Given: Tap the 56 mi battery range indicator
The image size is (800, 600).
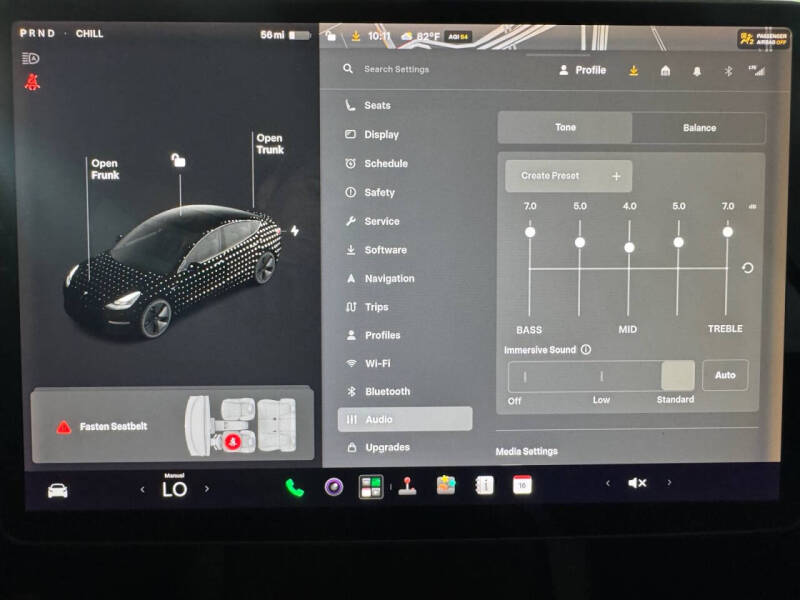Looking at the screenshot, I should (285, 35).
